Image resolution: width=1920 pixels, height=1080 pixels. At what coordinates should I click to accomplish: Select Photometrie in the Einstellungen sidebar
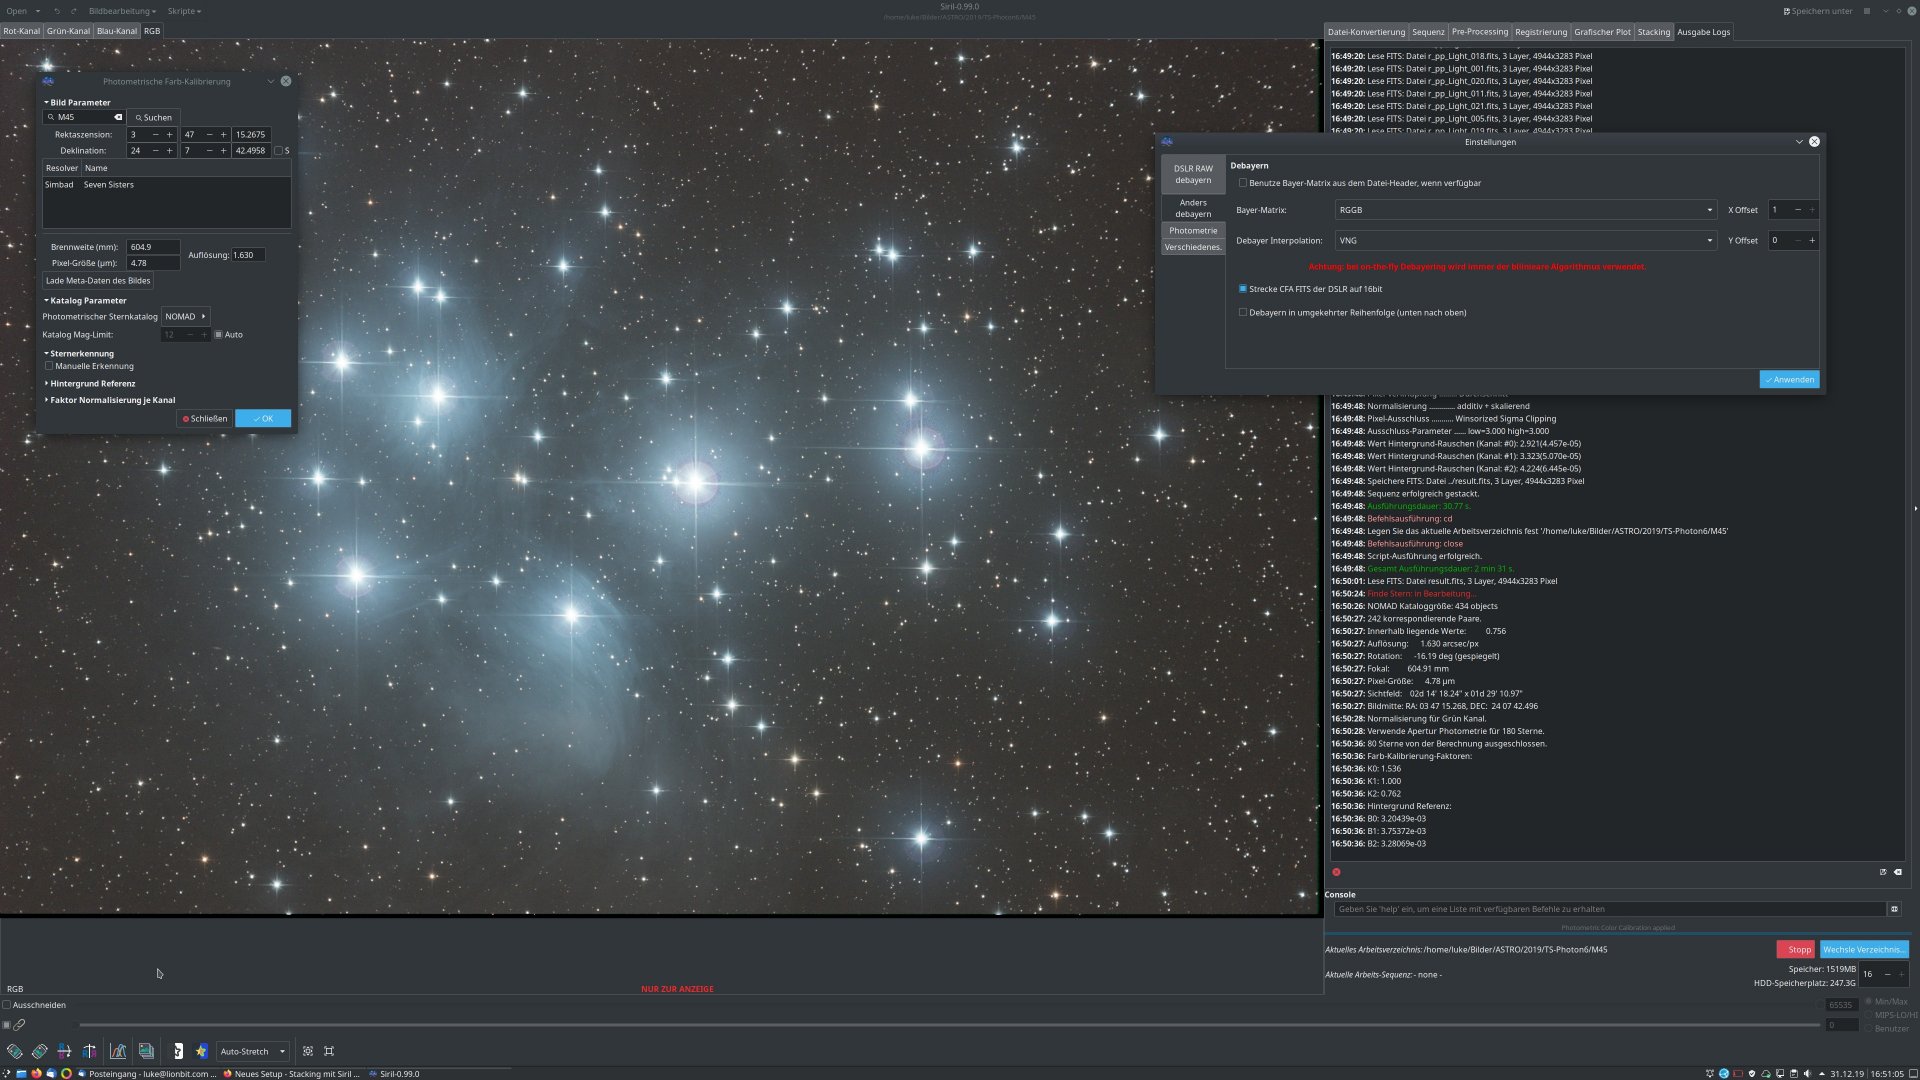click(x=1193, y=231)
